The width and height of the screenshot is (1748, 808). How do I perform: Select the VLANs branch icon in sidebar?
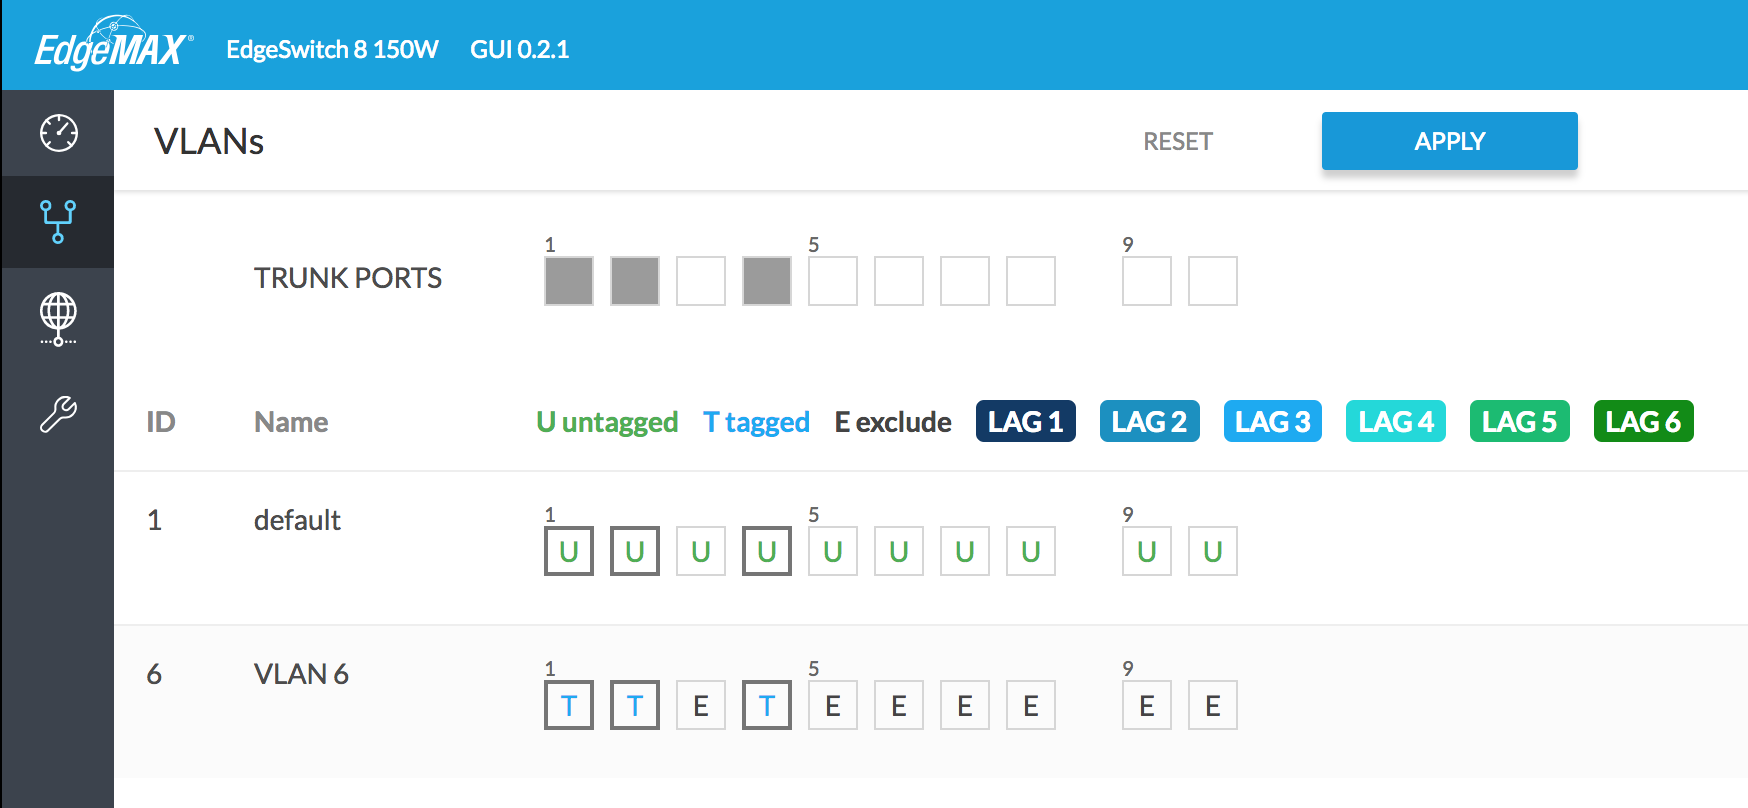pyautogui.click(x=58, y=222)
